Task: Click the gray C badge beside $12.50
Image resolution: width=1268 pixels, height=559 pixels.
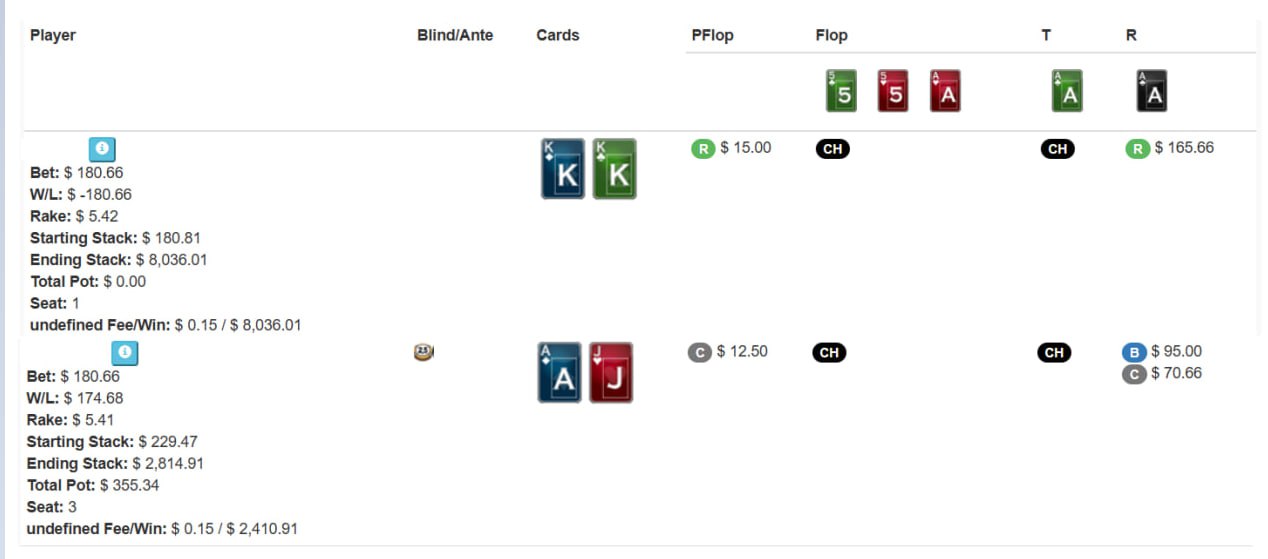Action: pyautogui.click(x=700, y=352)
